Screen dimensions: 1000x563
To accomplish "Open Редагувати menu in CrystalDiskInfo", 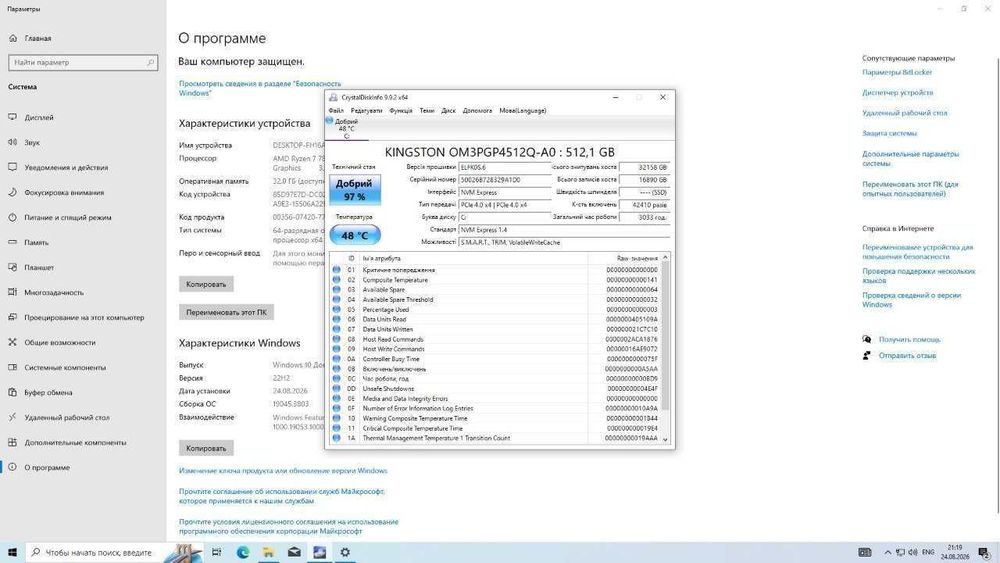I will 366,110.
